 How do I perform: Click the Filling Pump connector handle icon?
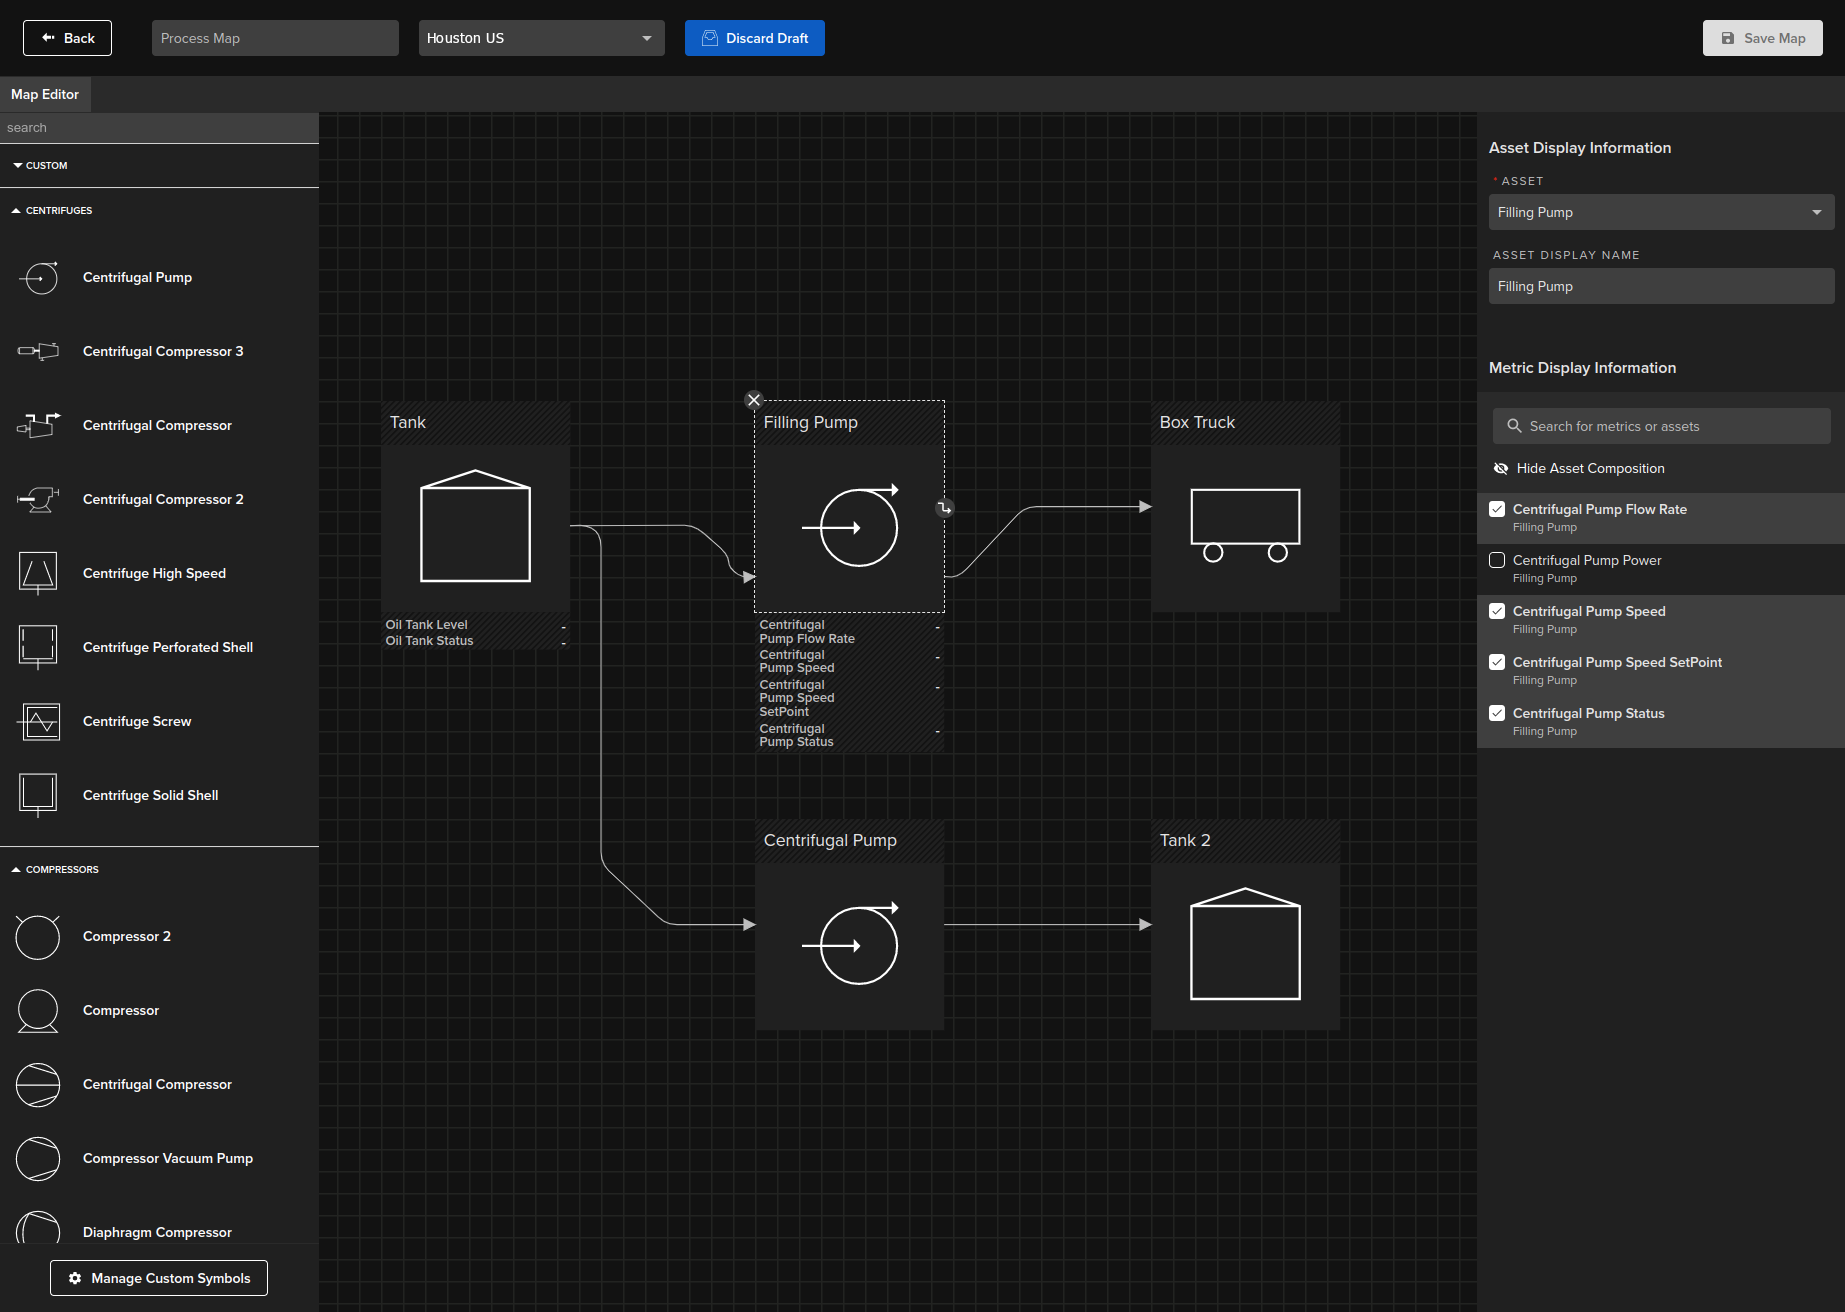point(944,508)
